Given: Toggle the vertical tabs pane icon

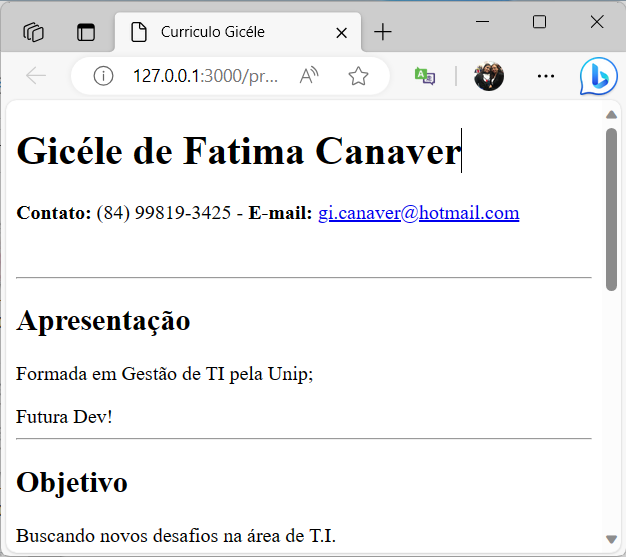Looking at the screenshot, I should 85,32.
